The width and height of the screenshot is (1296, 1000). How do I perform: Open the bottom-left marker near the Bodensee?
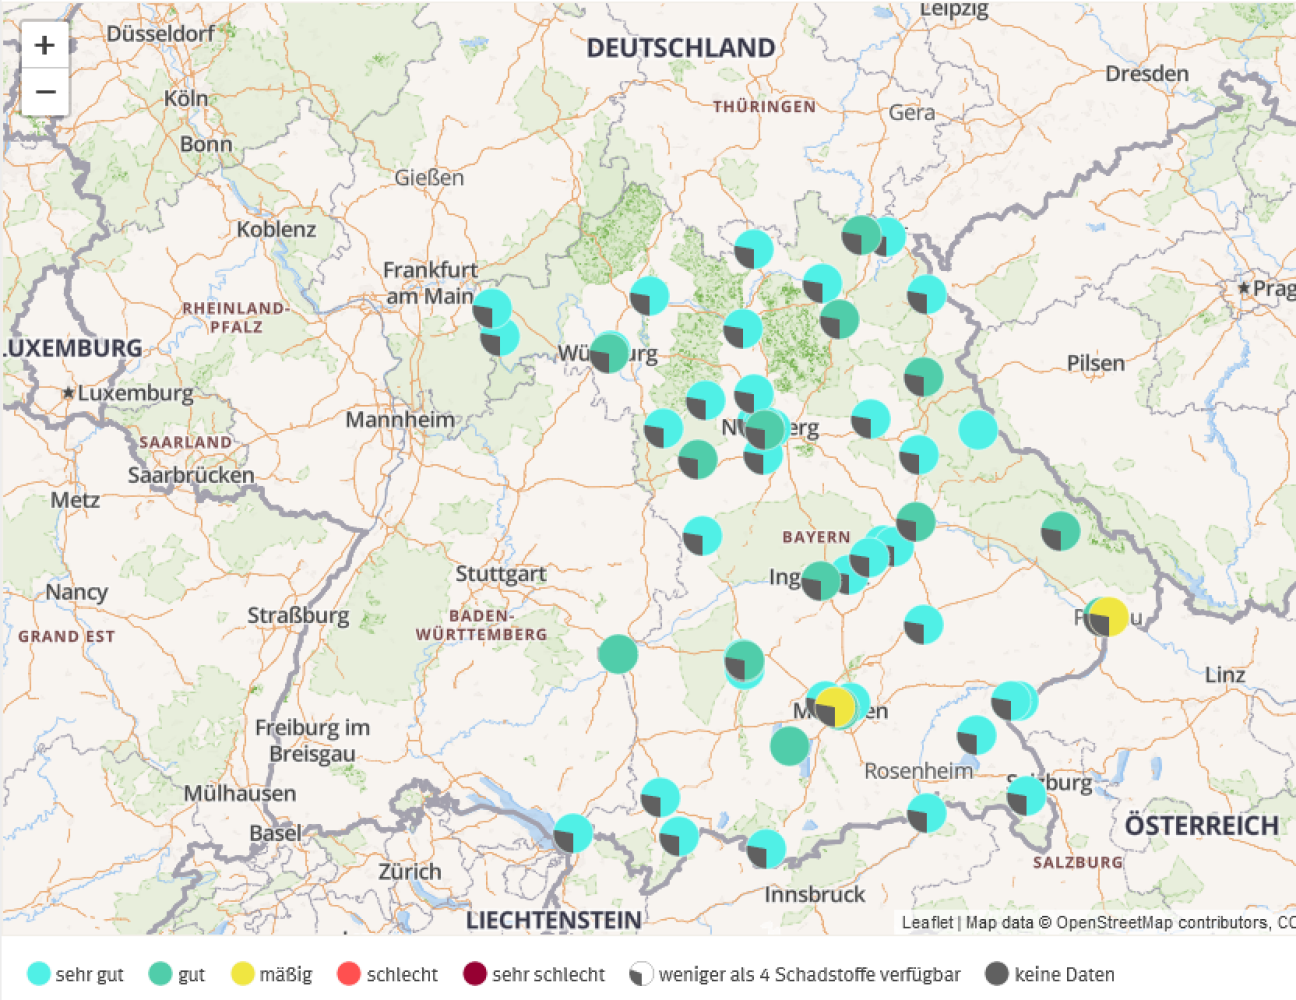pos(575,832)
